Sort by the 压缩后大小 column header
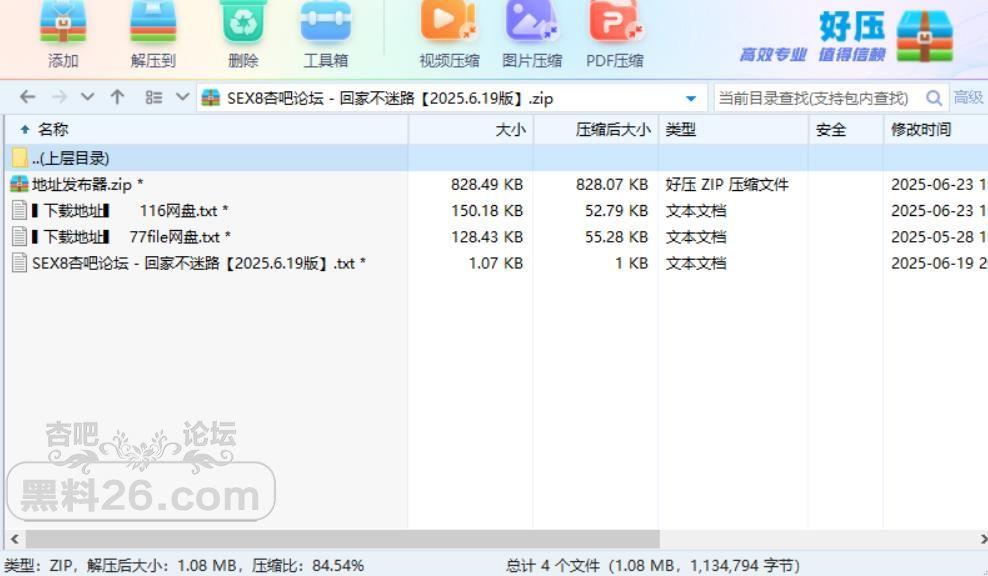 [596, 130]
